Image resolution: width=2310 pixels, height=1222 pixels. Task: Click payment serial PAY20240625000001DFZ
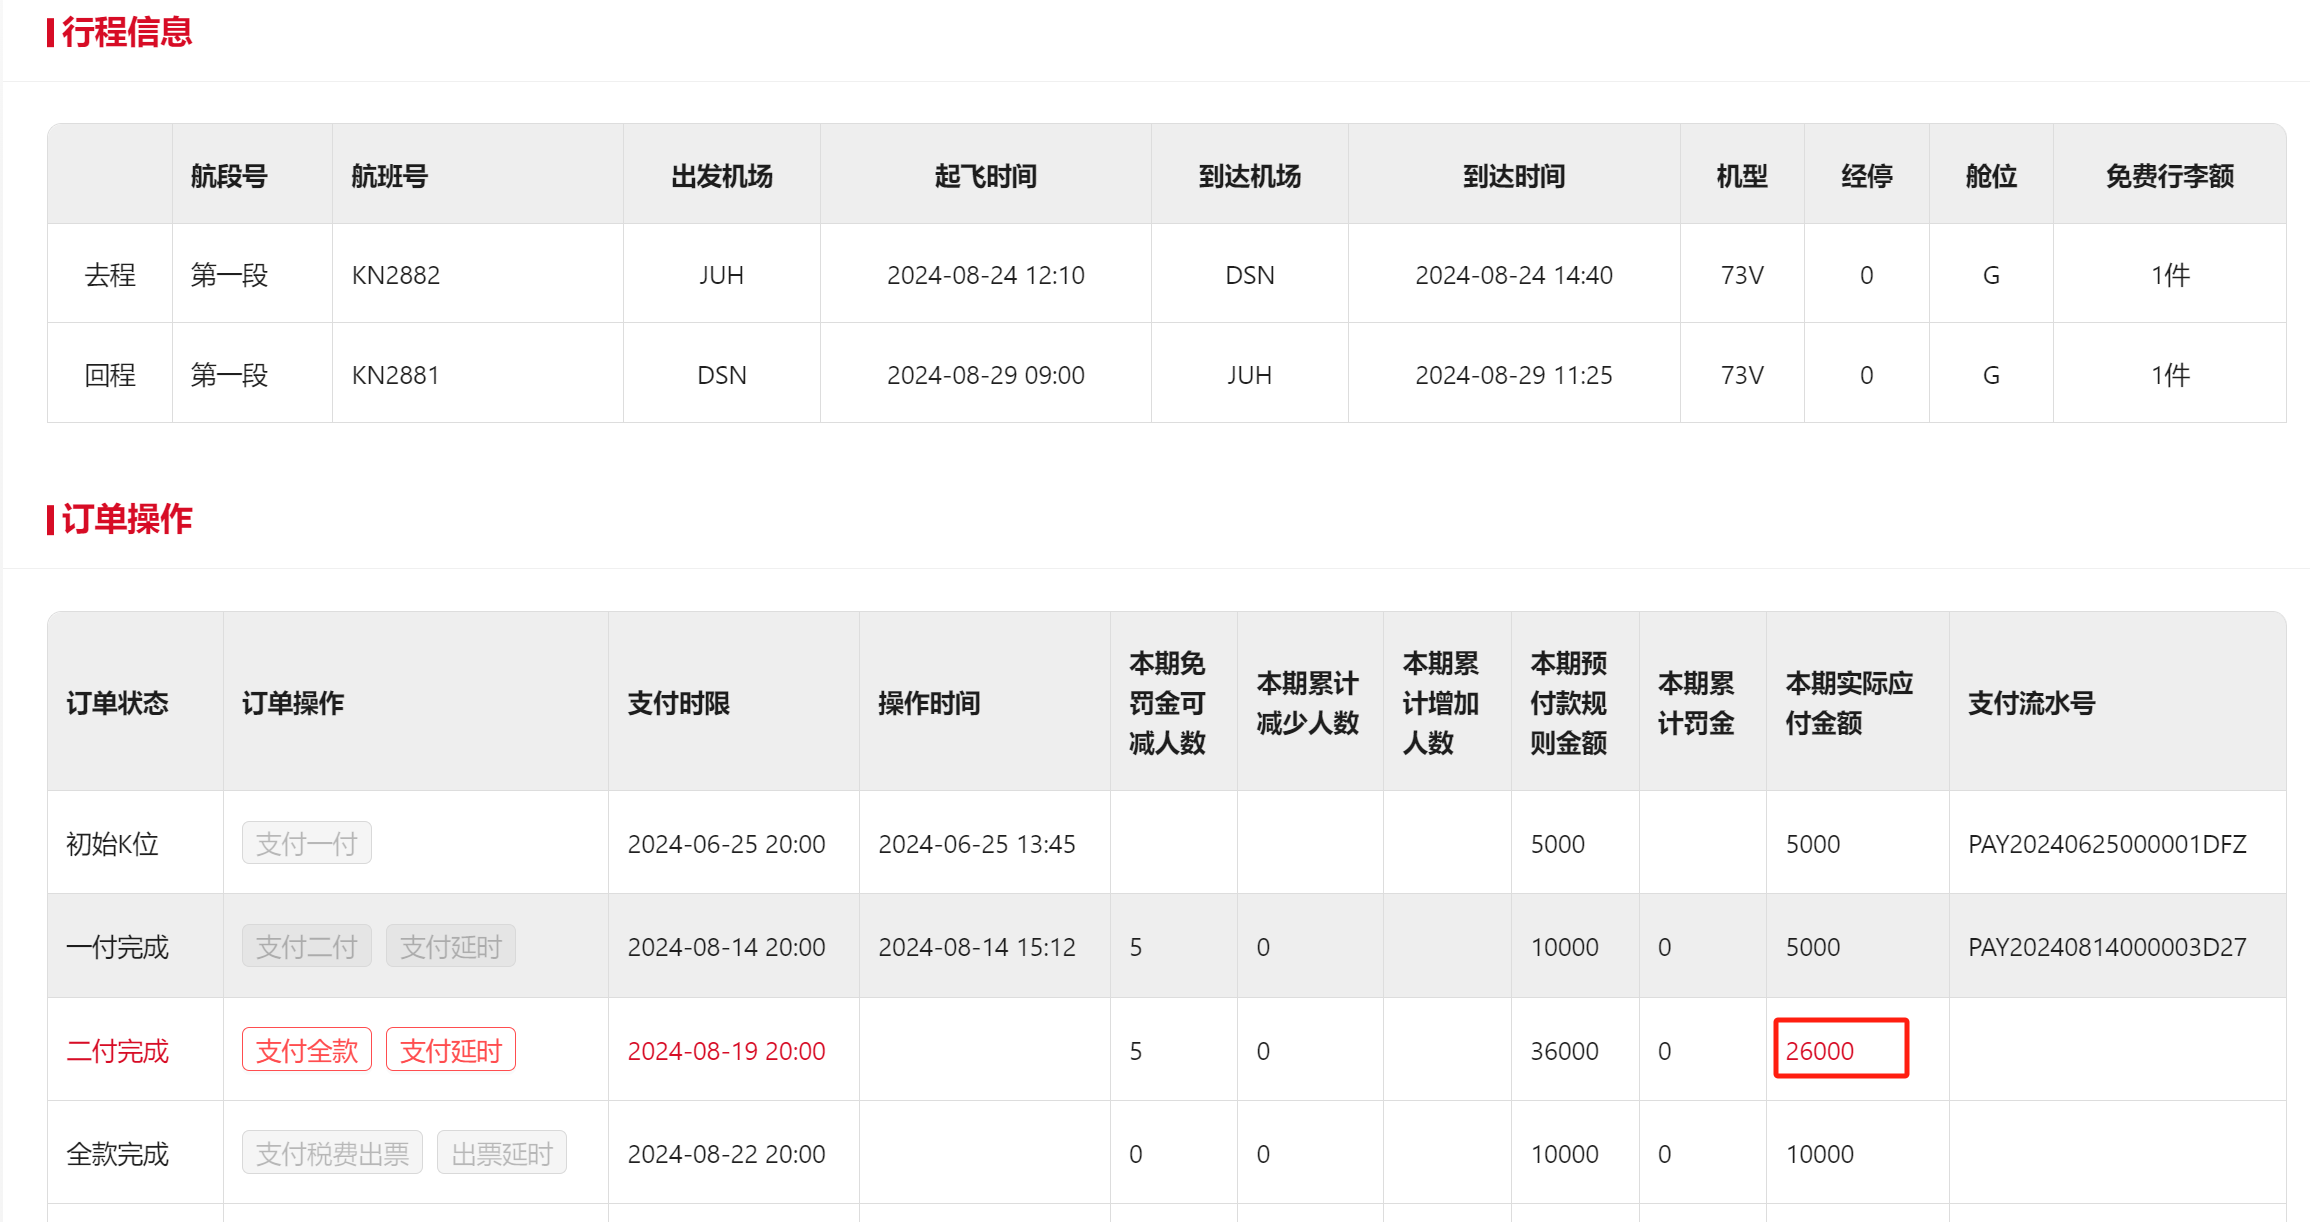coord(2106,844)
